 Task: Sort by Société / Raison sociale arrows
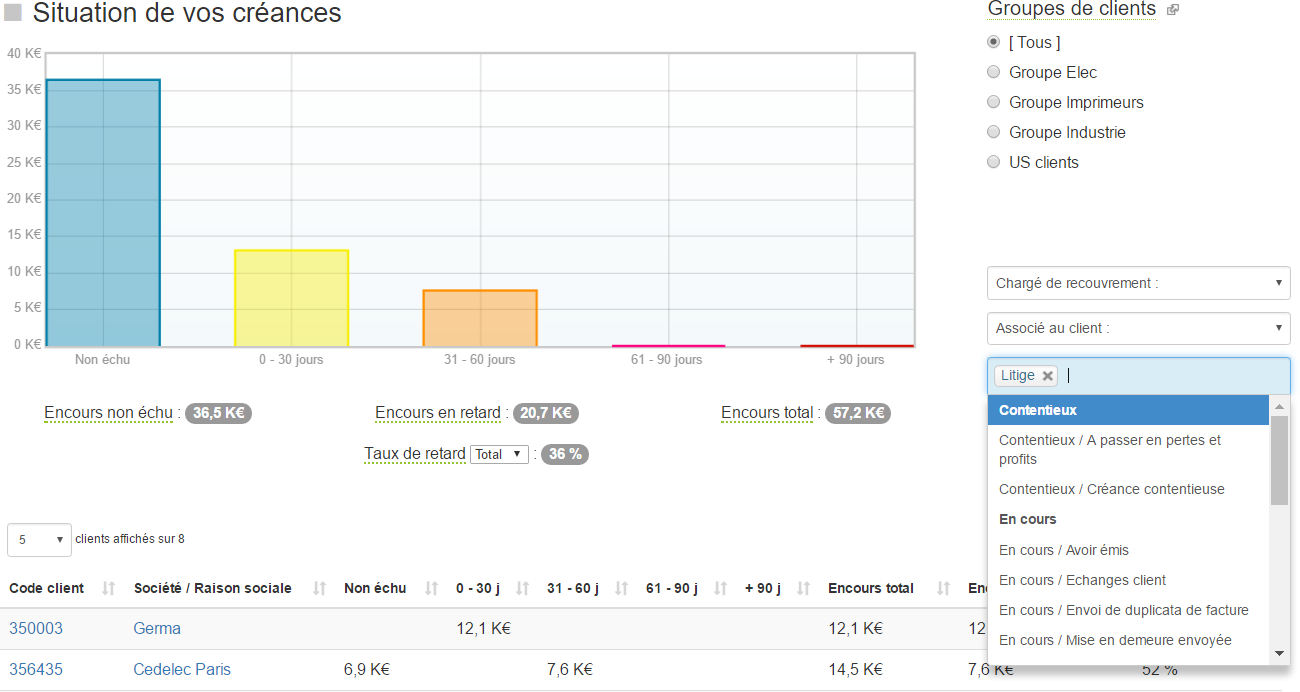point(320,588)
